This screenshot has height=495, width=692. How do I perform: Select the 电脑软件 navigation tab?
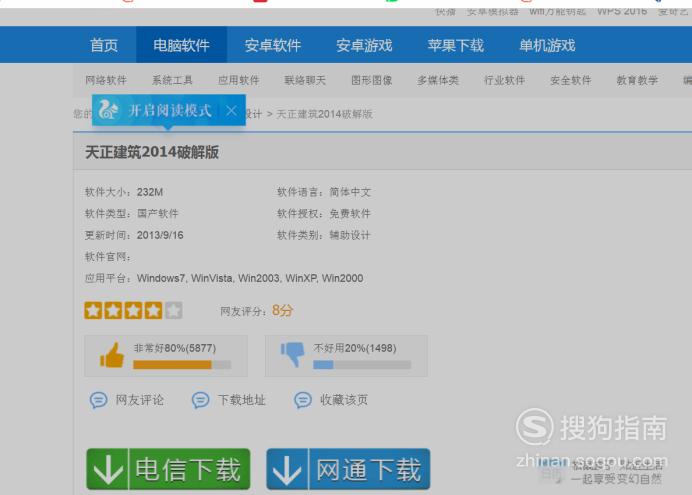pos(181,45)
